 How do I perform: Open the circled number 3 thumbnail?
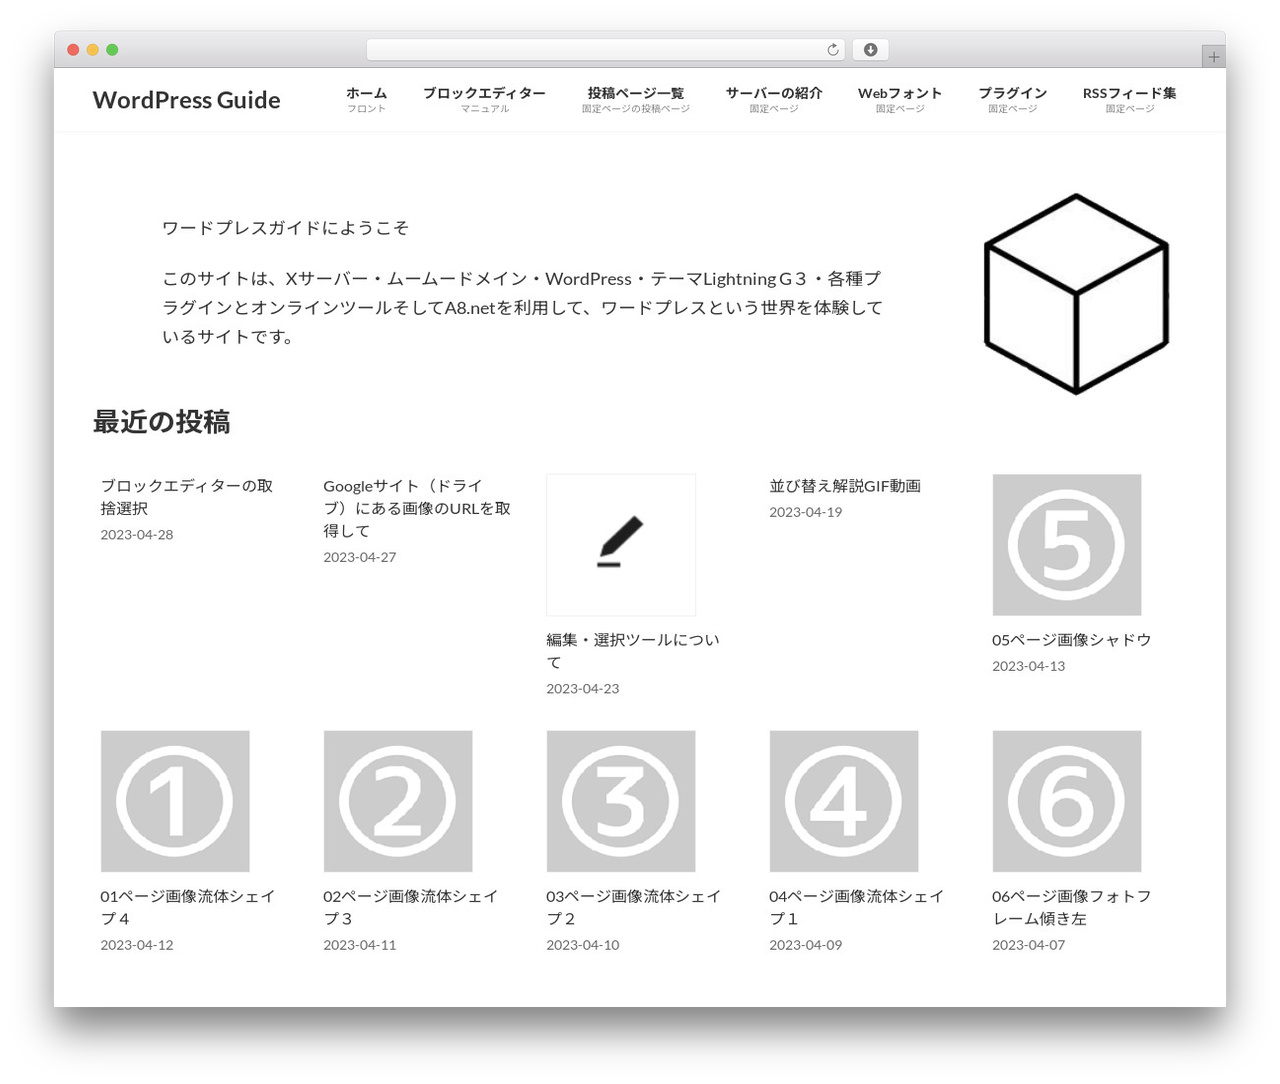[621, 801]
